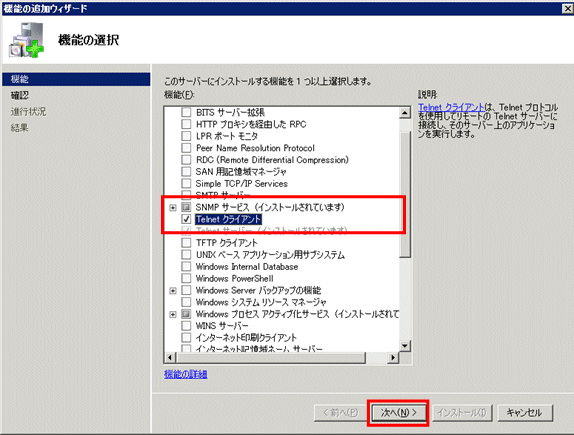Check インターネット印刷クライアント checkbox
This screenshot has height=435, width=574.
coord(186,337)
